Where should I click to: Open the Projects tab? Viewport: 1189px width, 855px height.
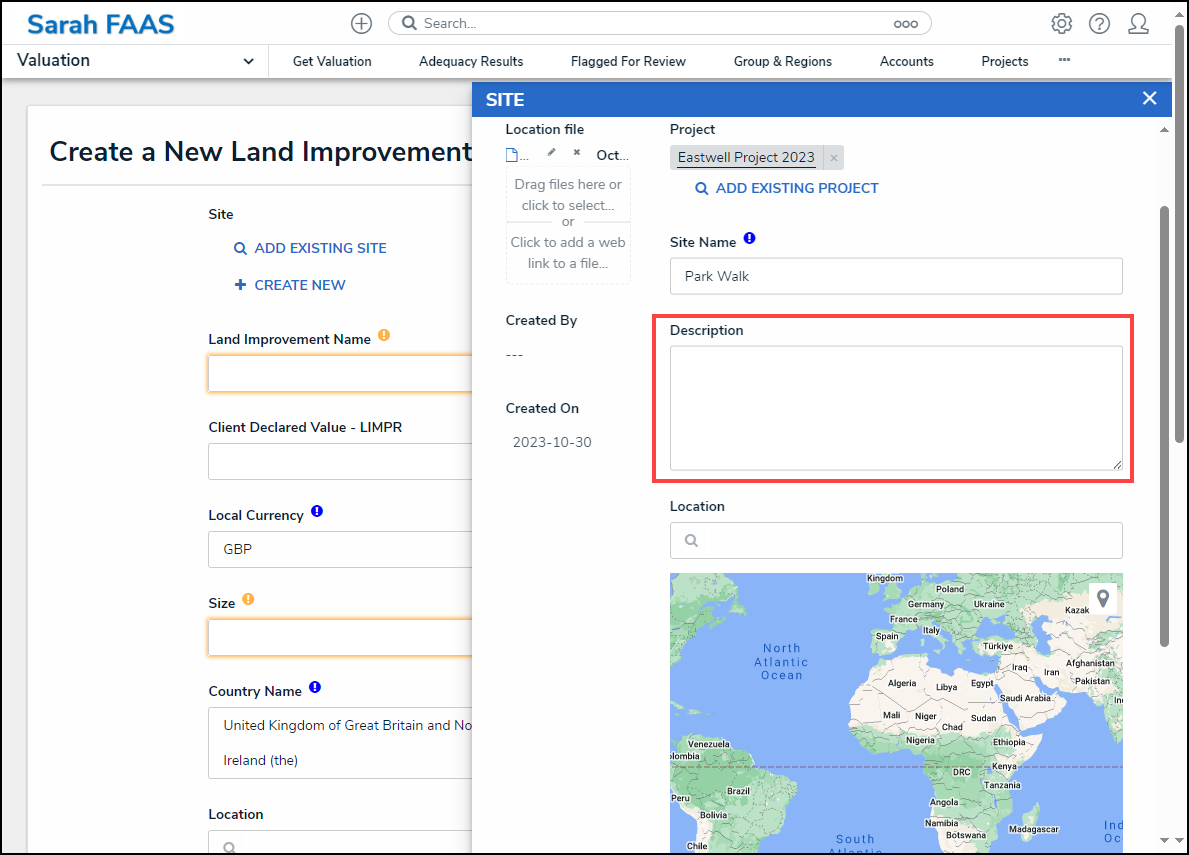pyautogui.click(x=1005, y=61)
